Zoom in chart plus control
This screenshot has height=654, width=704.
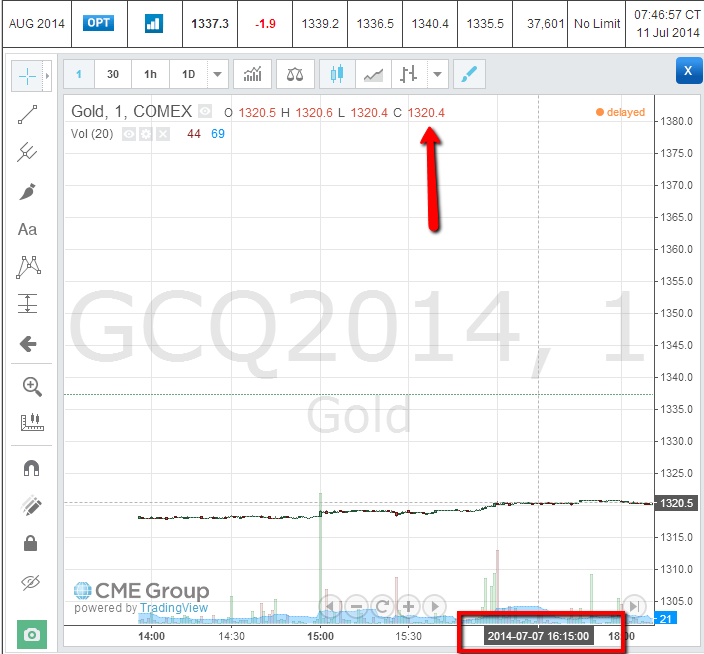click(x=409, y=607)
